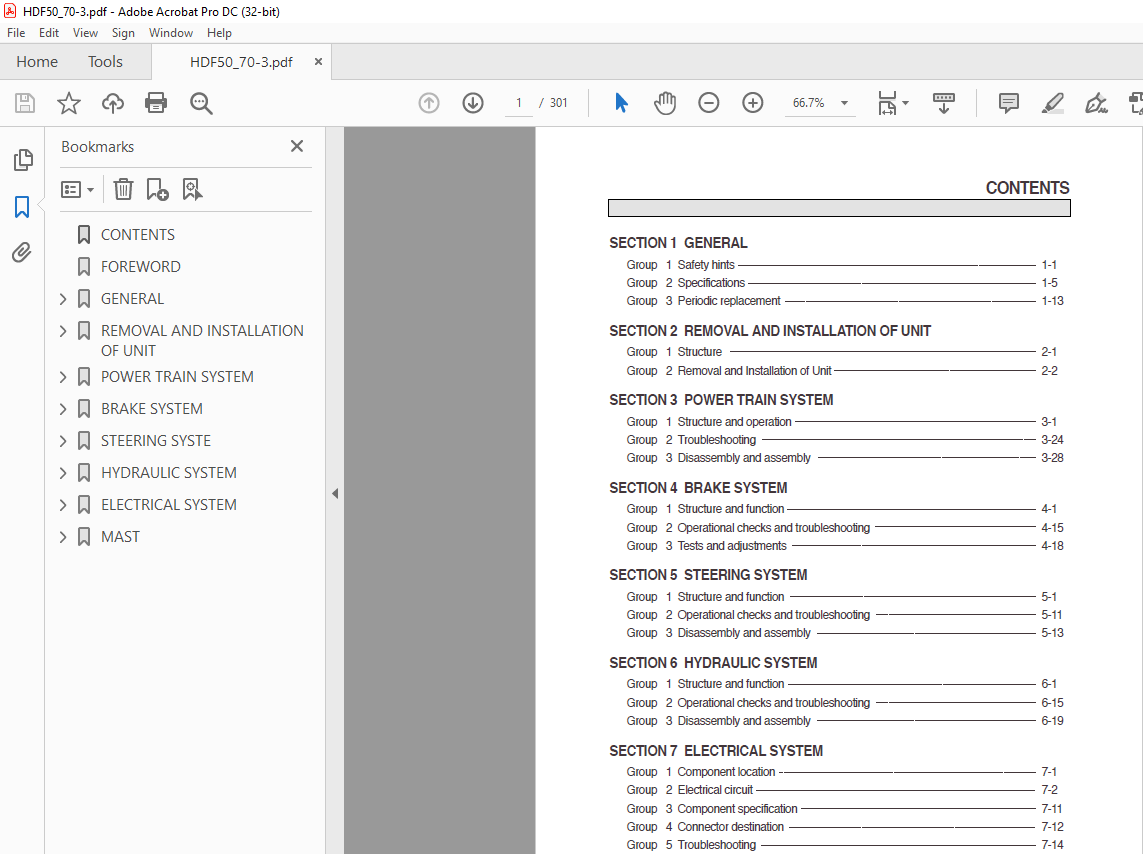The width and height of the screenshot is (1143, 854).
Task: Select the MAST bookmark label
Action: coord(120,537)
